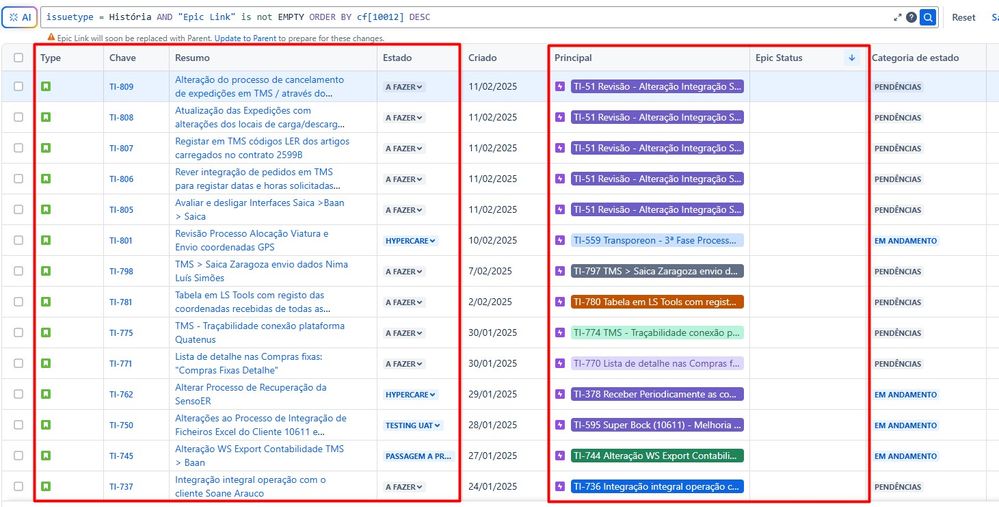Click the epic icon beside TI-378 Receber
Image resolution: width=999 pixels, height=507 pixels.
coord(560,394)
